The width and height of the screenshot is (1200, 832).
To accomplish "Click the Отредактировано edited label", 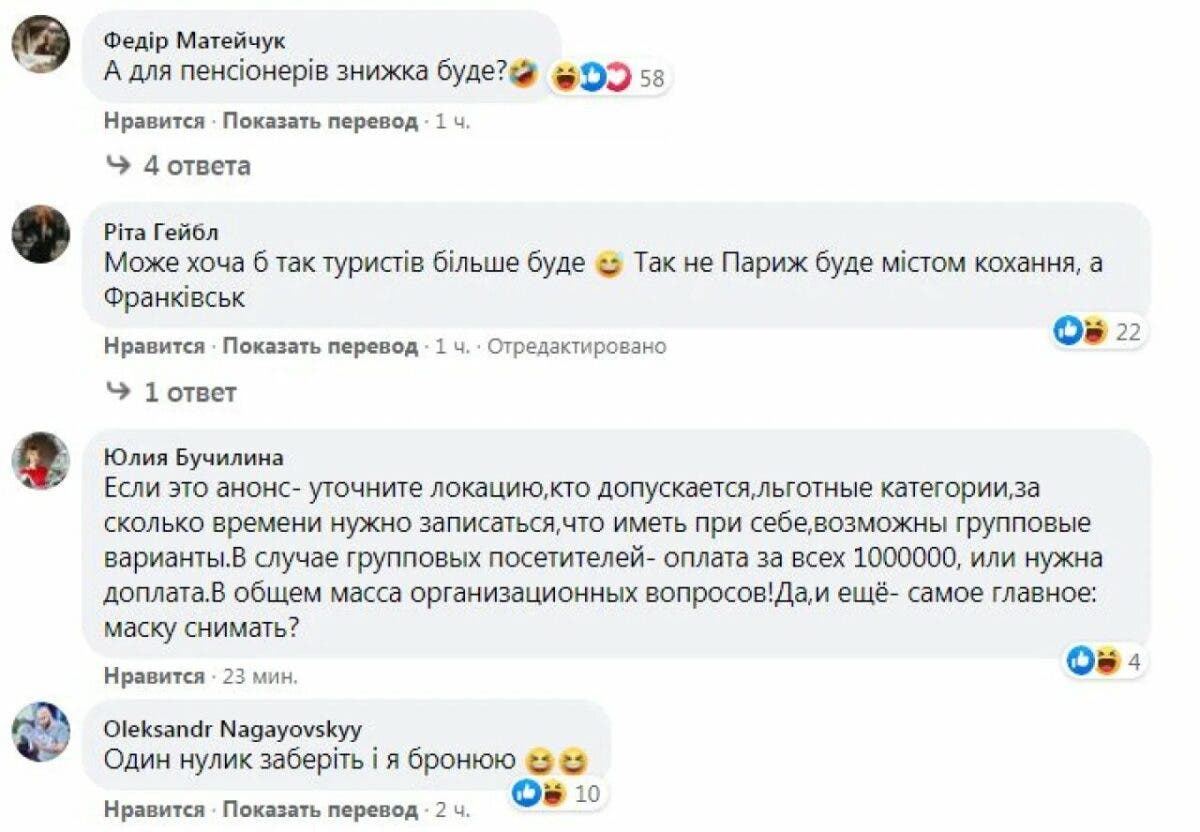I will tap(576, 346).
